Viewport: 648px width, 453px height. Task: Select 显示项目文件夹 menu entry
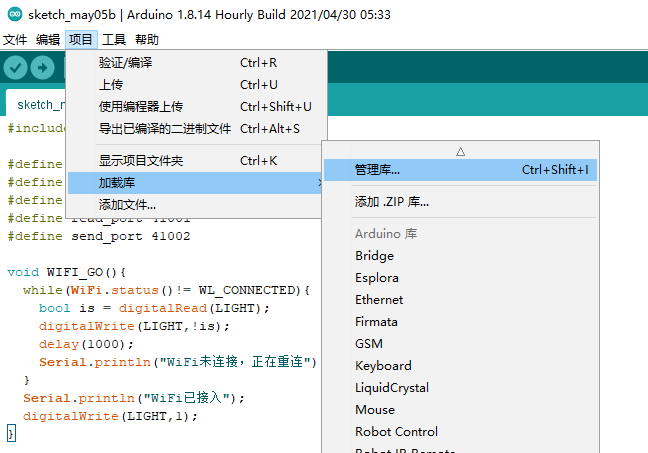tap(194, 161)
